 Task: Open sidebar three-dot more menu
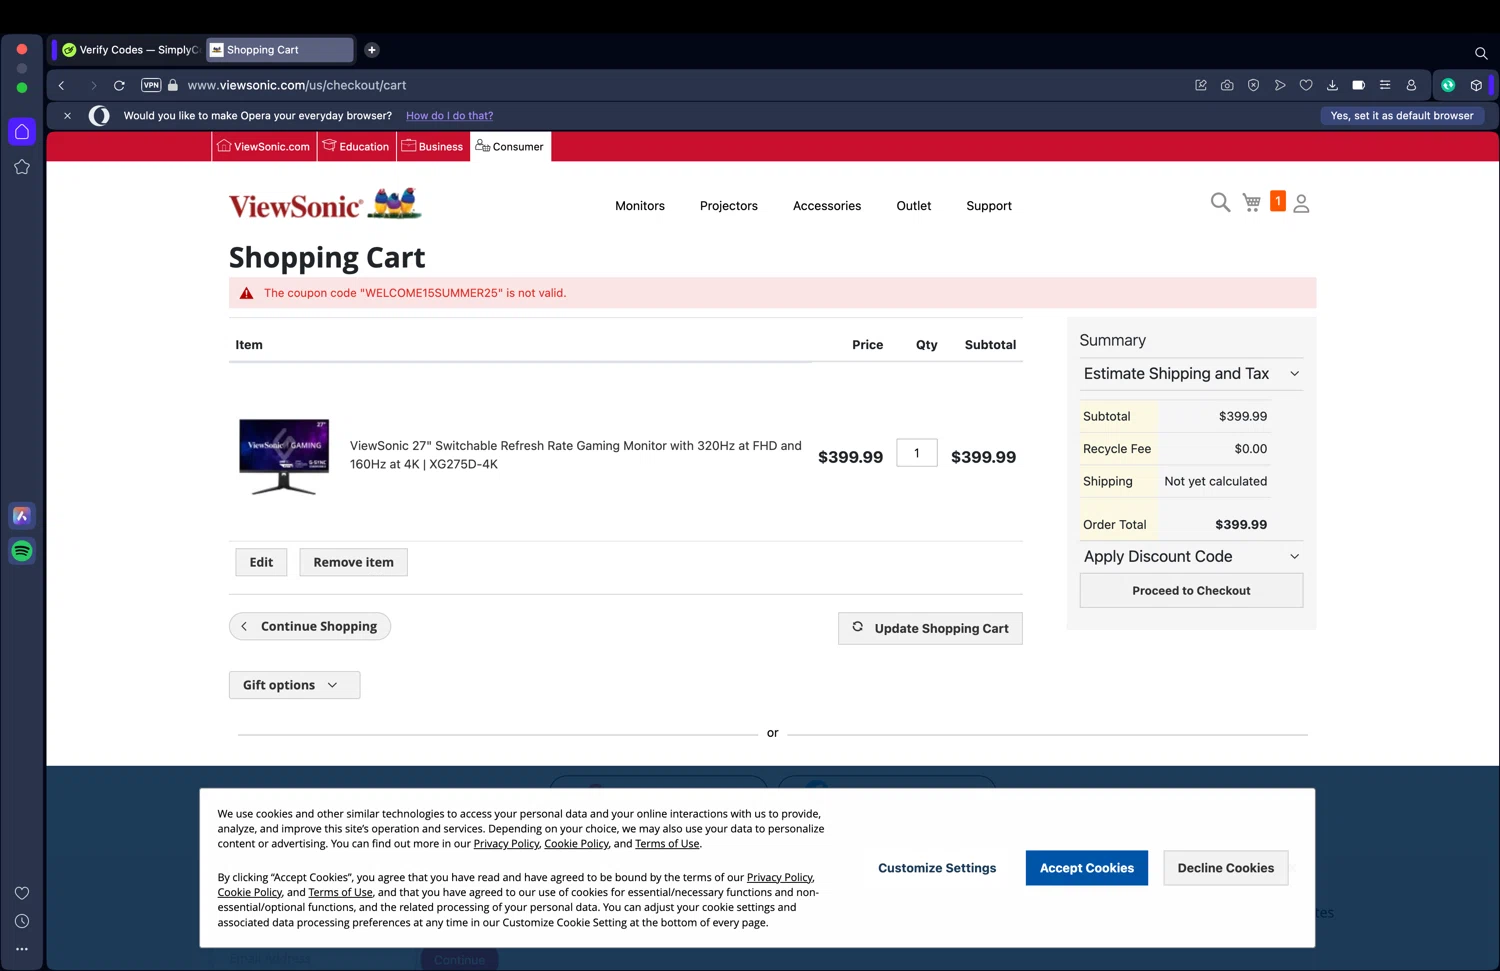pos(22,949)
